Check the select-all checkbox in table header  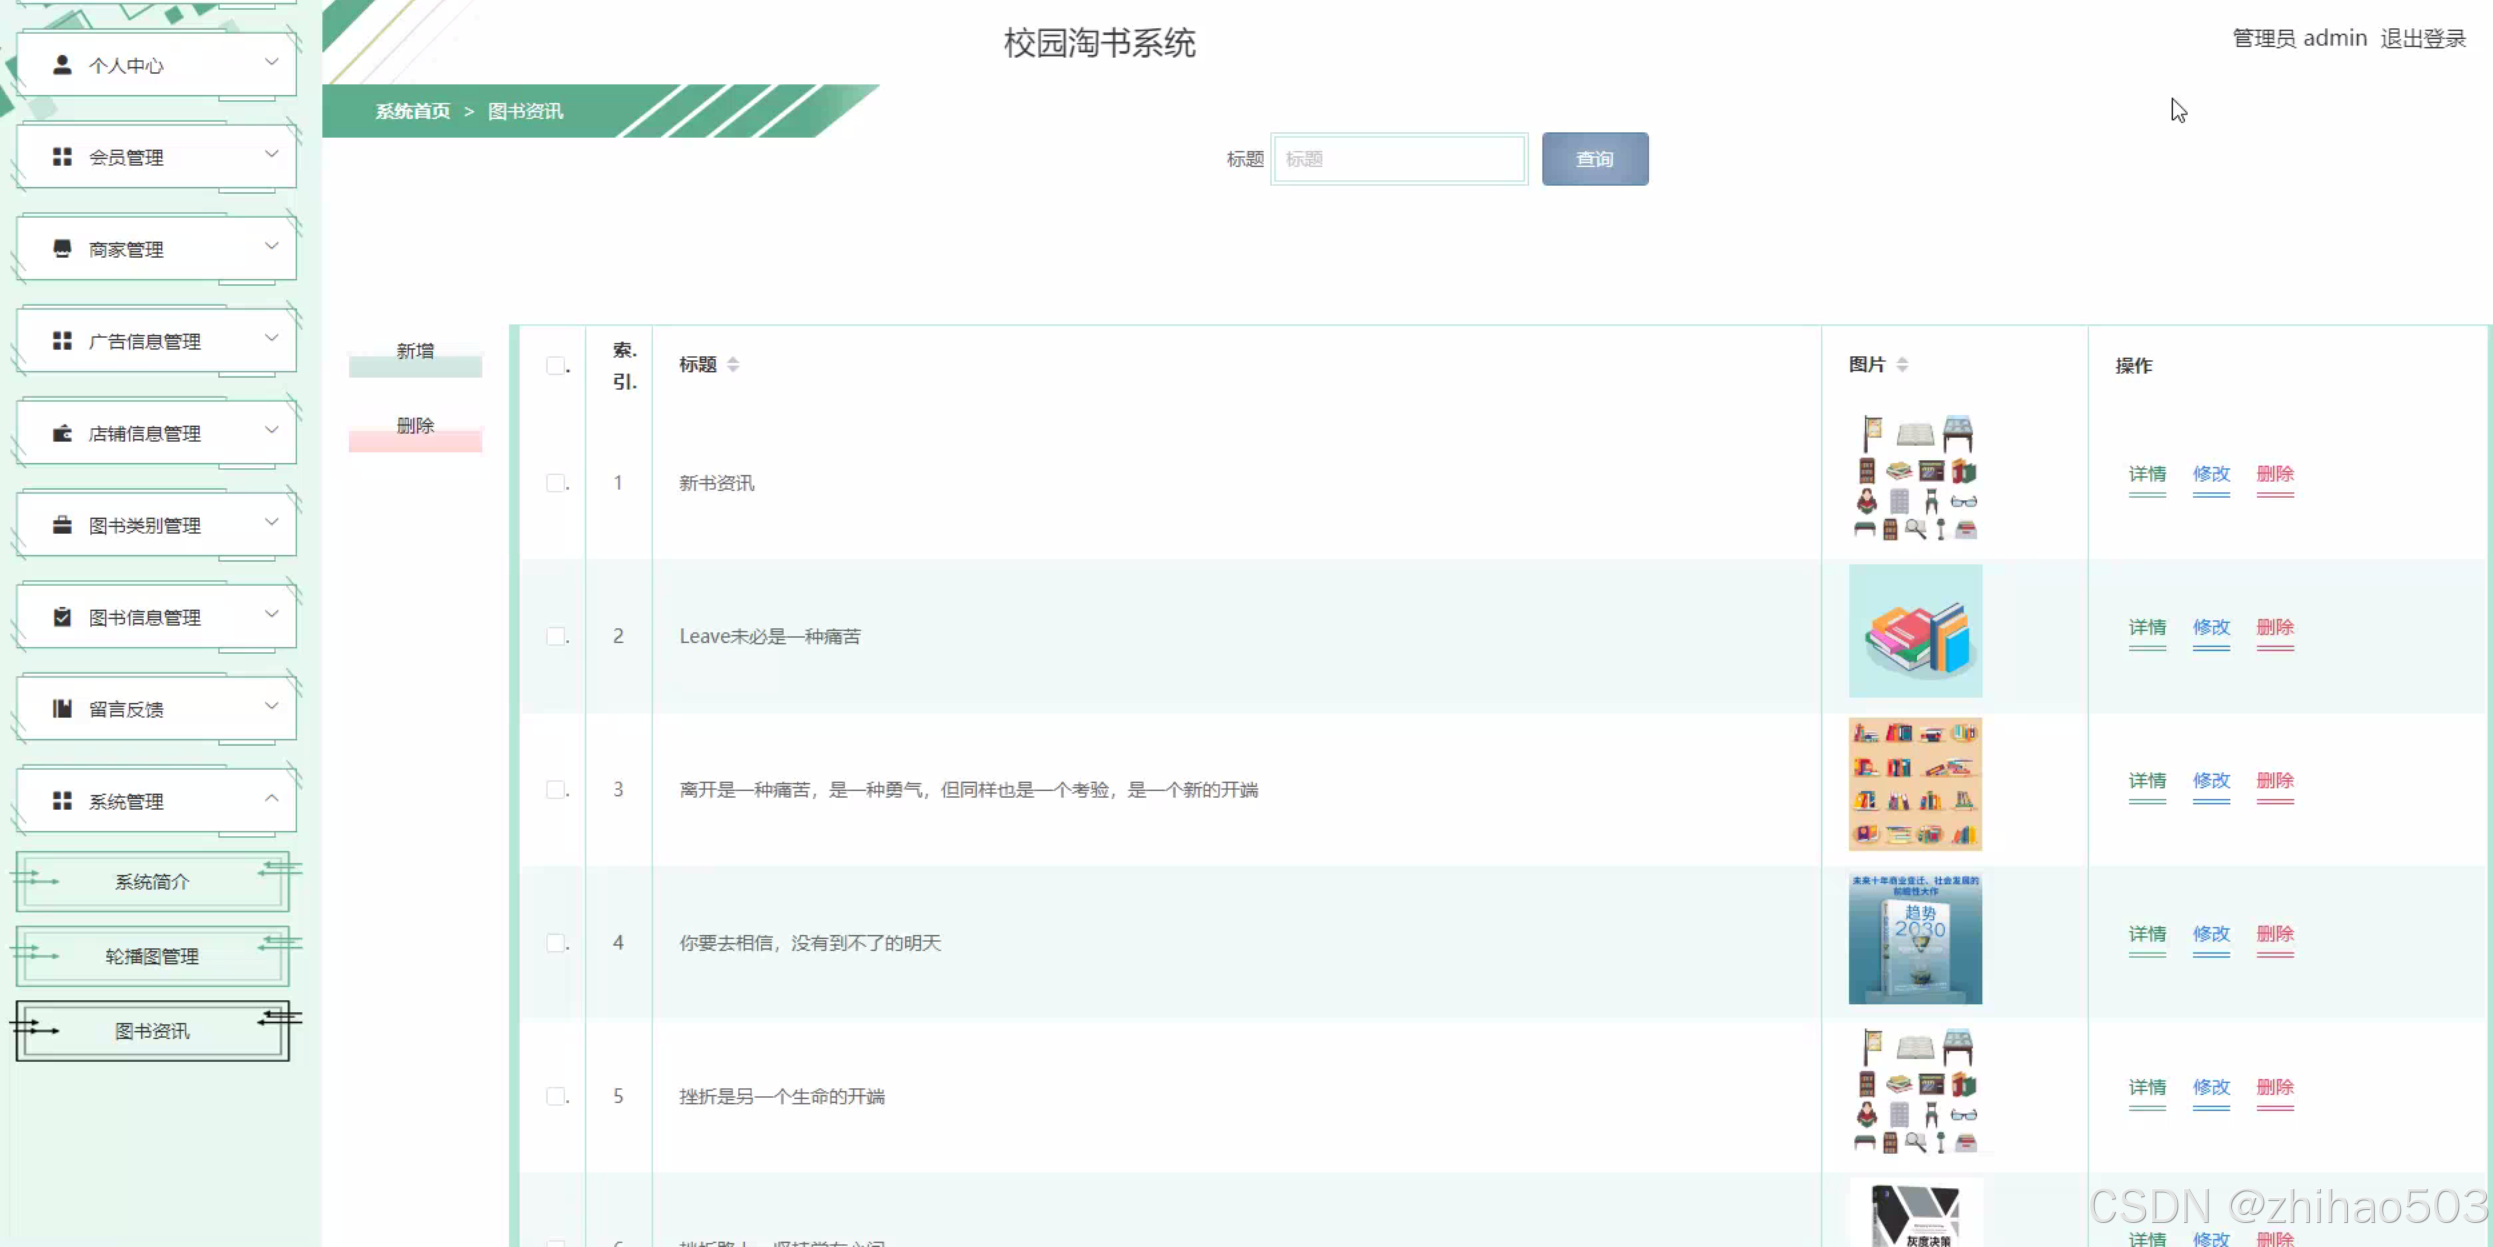click(555, 366)
